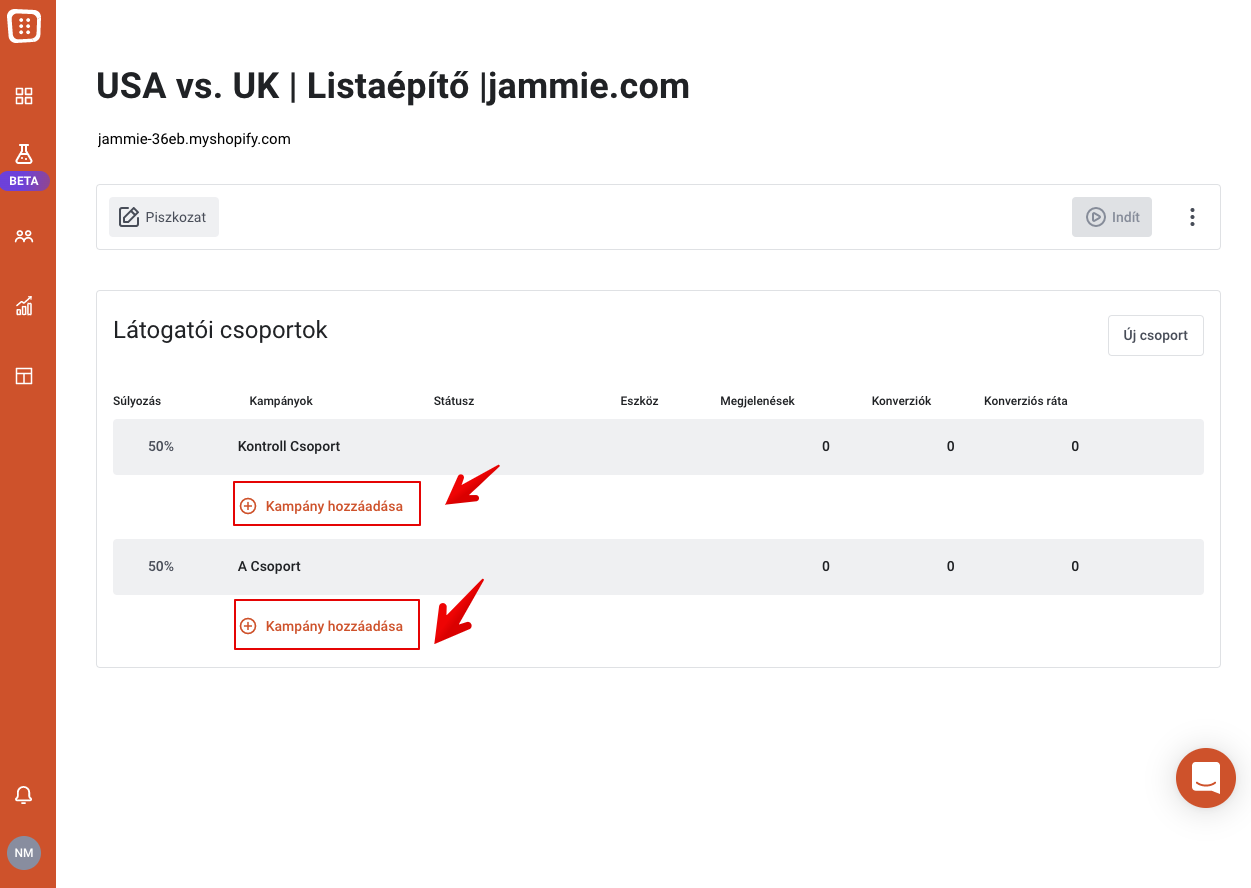Add campaign under Kontroll Csoport
This screenshot has width=1251, height=888.
click(x=327, y=505)
